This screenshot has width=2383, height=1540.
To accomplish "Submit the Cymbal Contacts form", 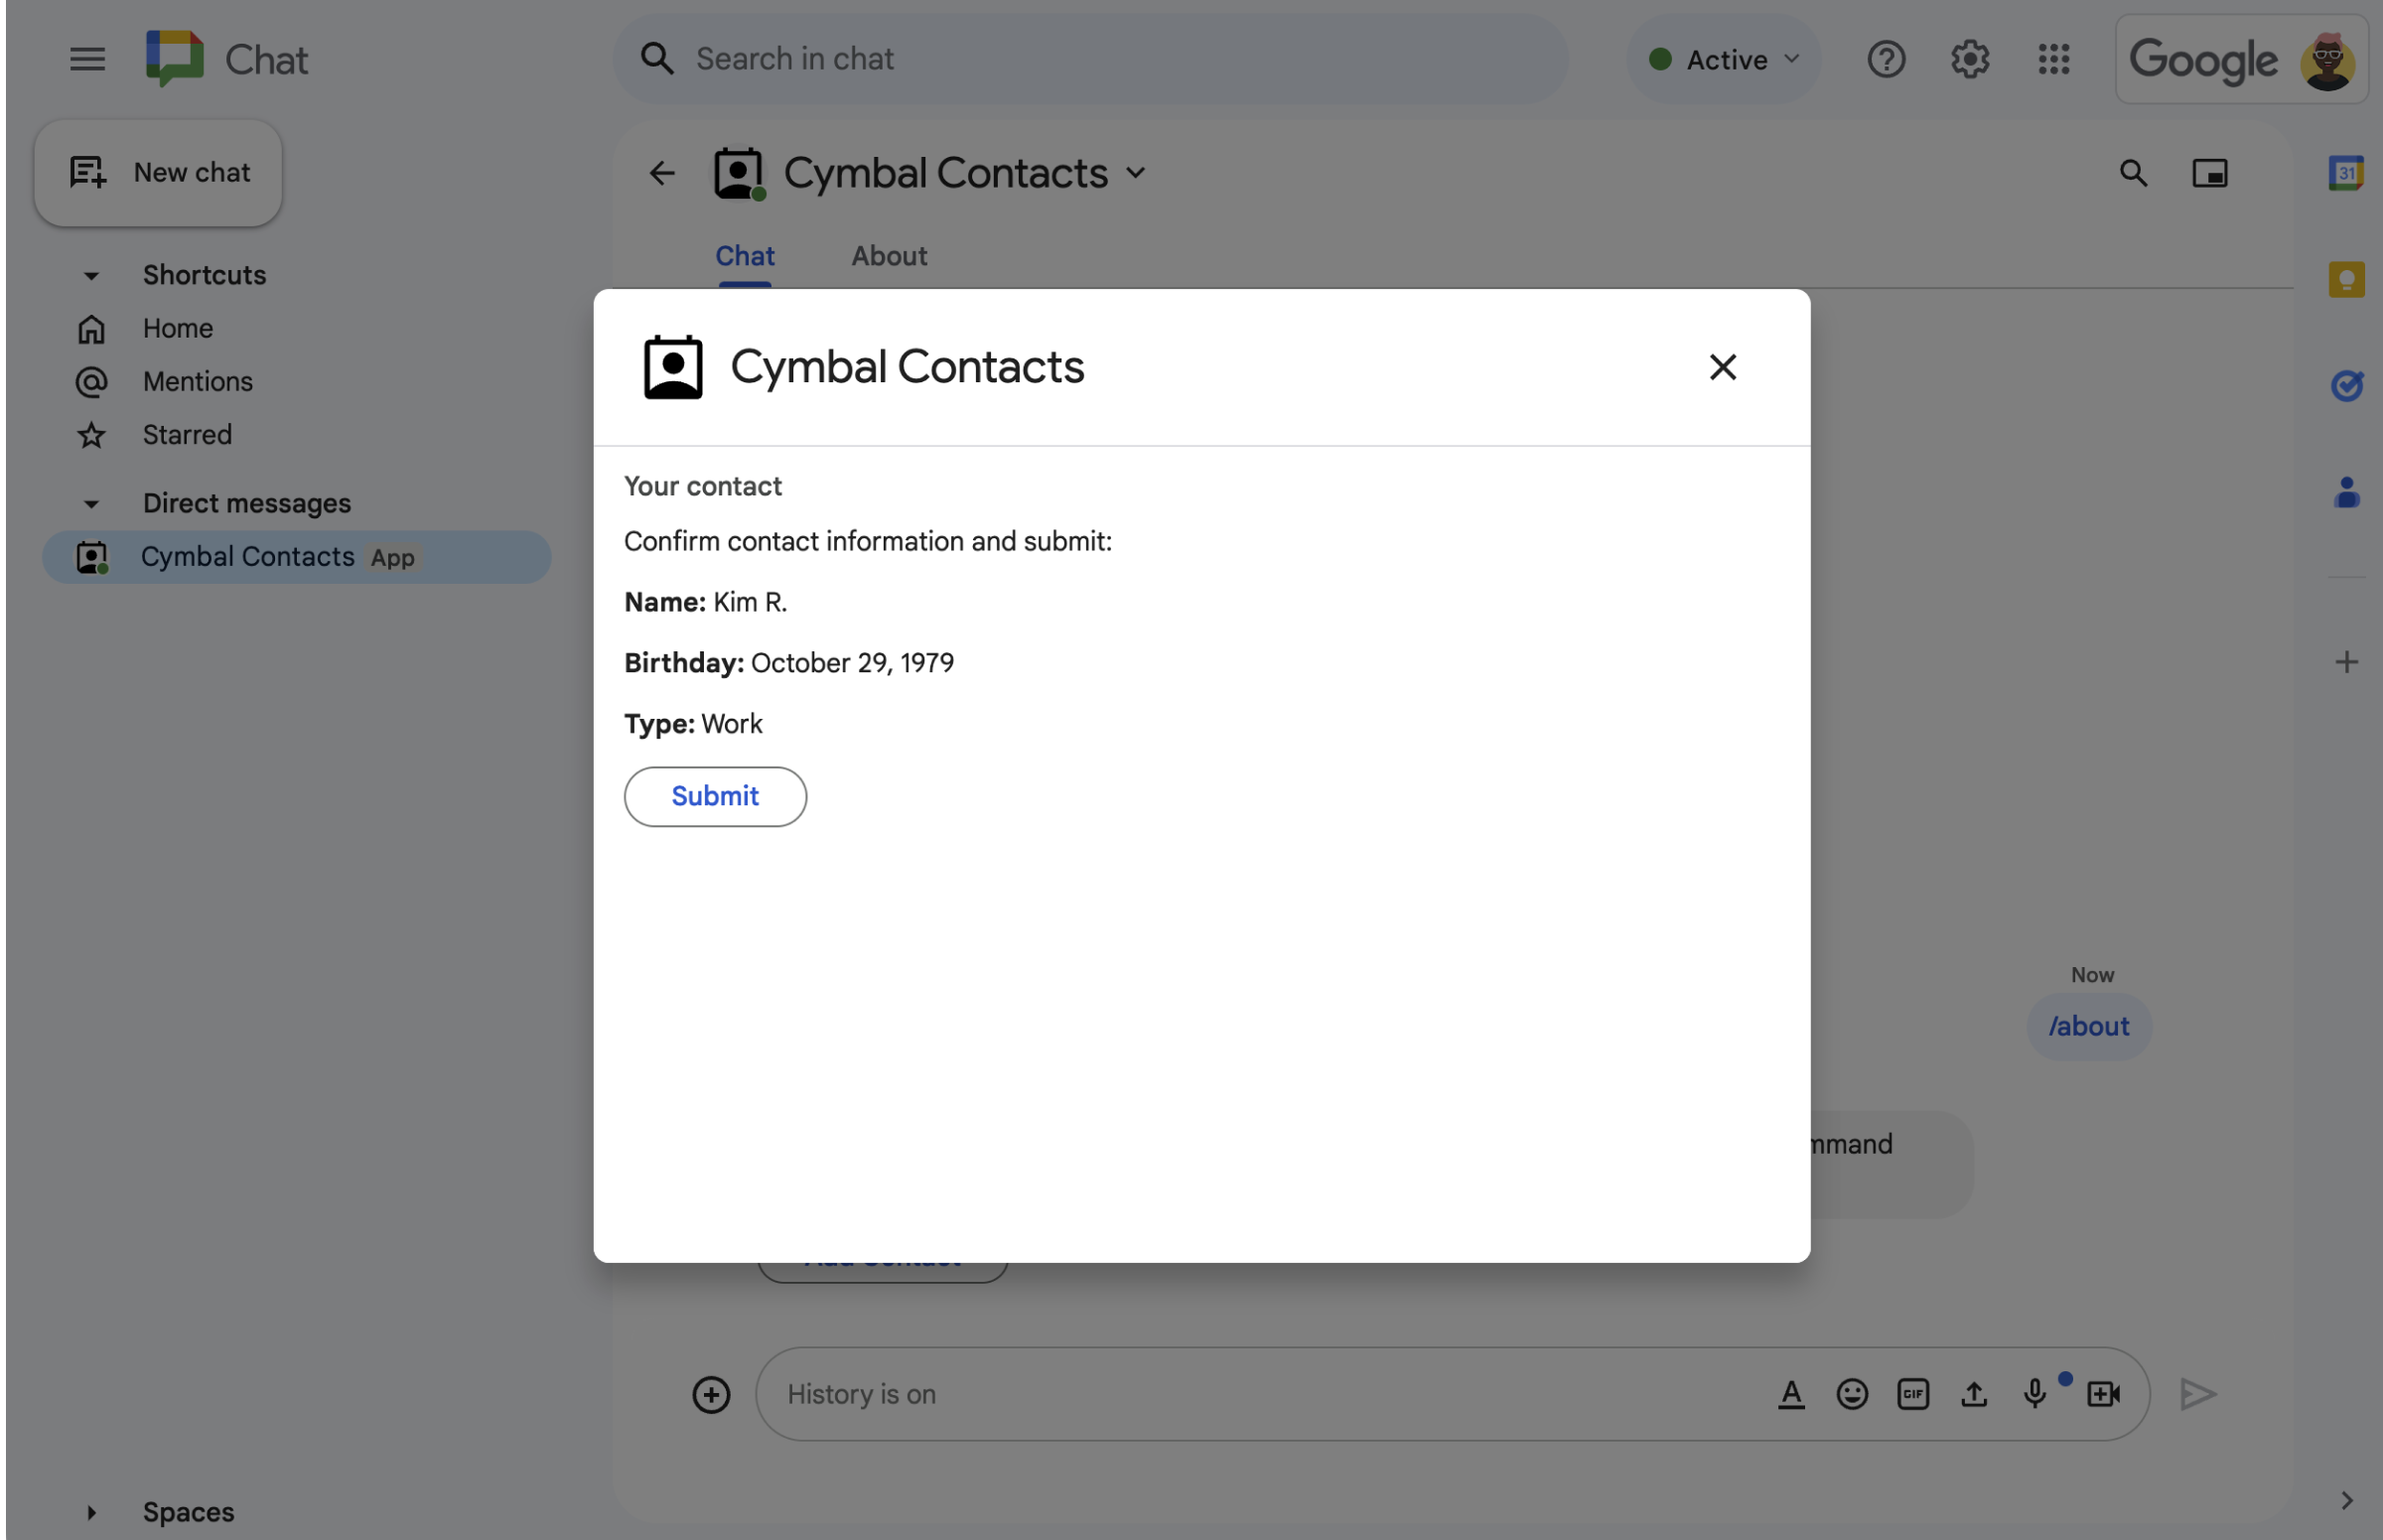I will pyautogui.click(x=714, y=795).
